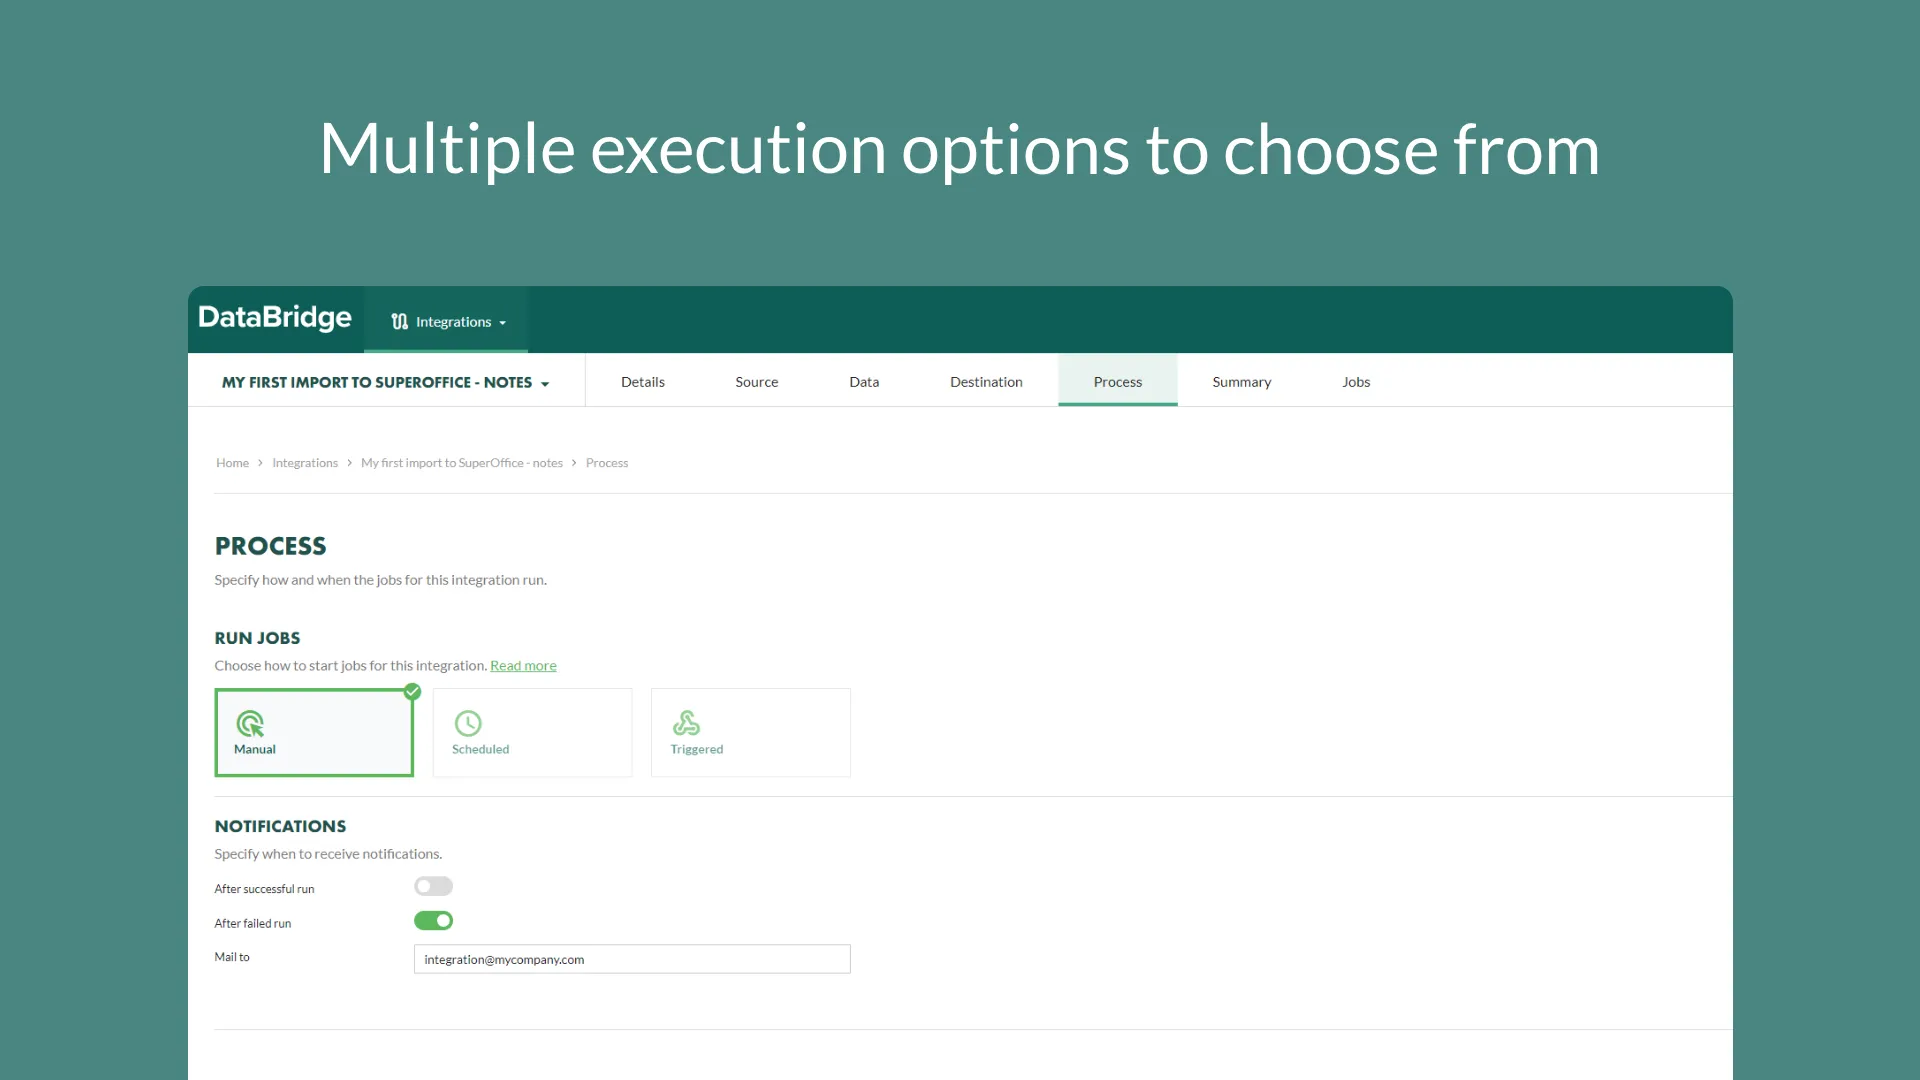Click the Mail to email field
This screenshot has width=1920, height=1080.
coord(632,960)
